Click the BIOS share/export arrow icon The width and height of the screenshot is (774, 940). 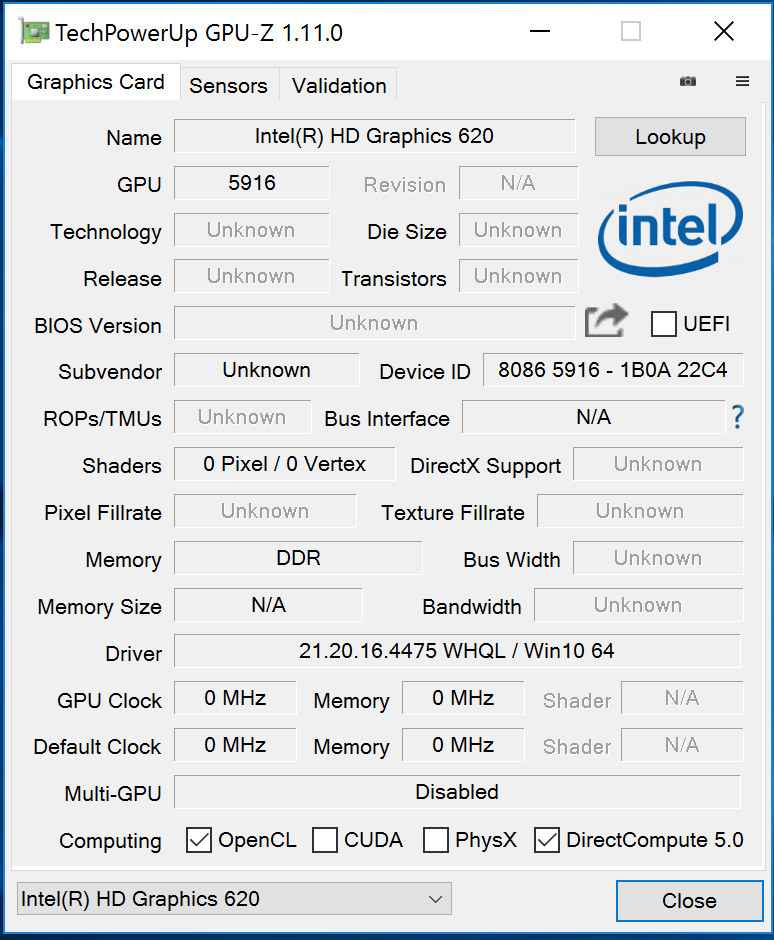tap(606, 322)
